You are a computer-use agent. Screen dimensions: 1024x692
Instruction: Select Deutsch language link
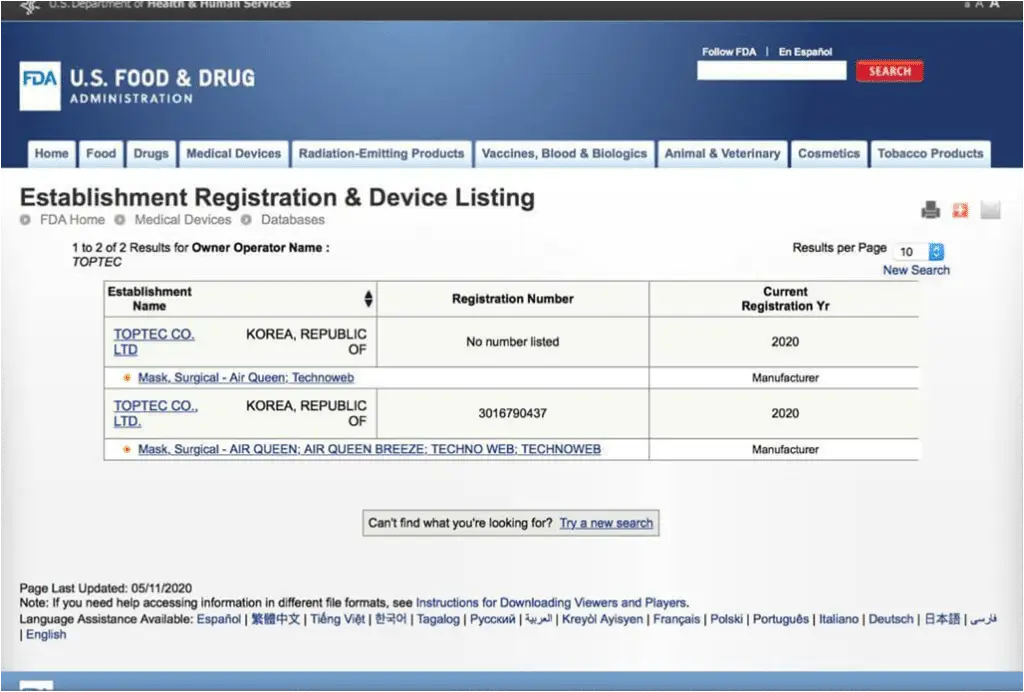point(891,619)
